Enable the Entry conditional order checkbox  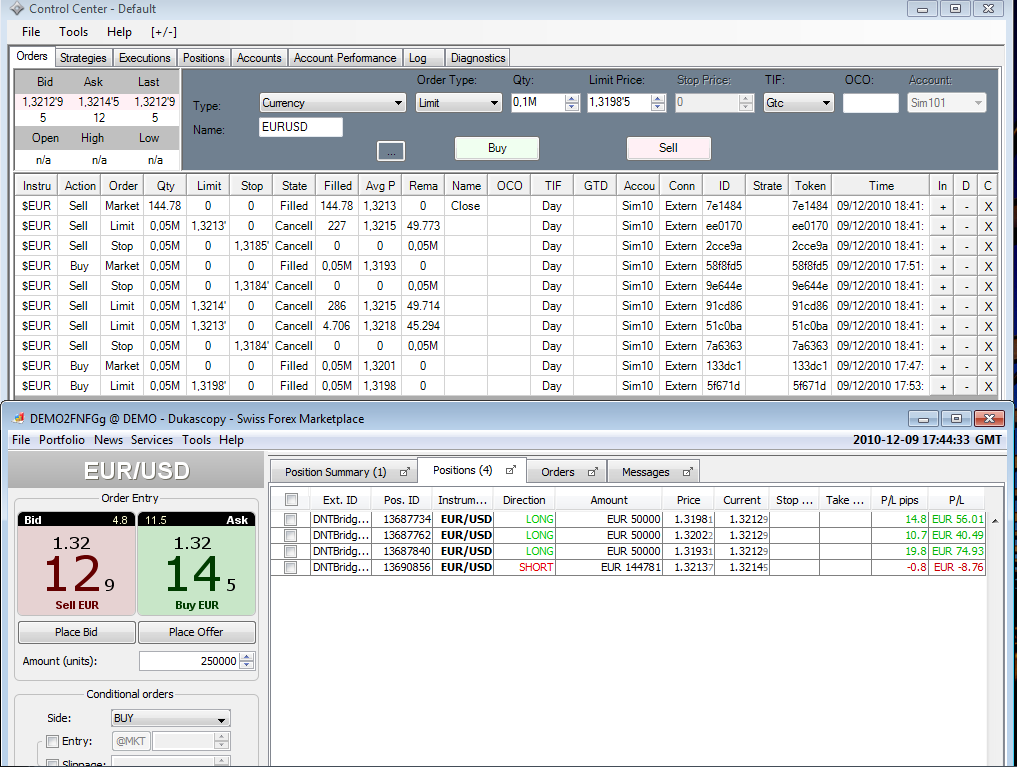[x=53, y=741]
